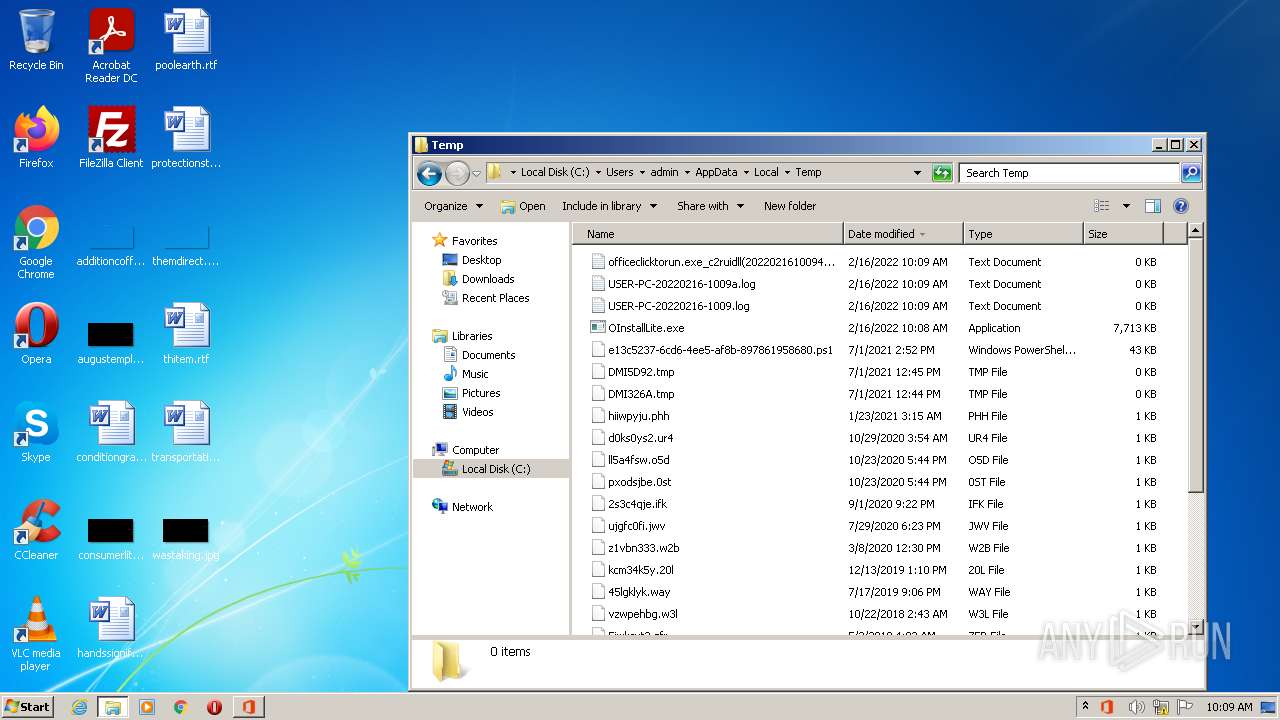1280x720 pixels.
Task: Click the New folder button
Action: coord(790,206)
